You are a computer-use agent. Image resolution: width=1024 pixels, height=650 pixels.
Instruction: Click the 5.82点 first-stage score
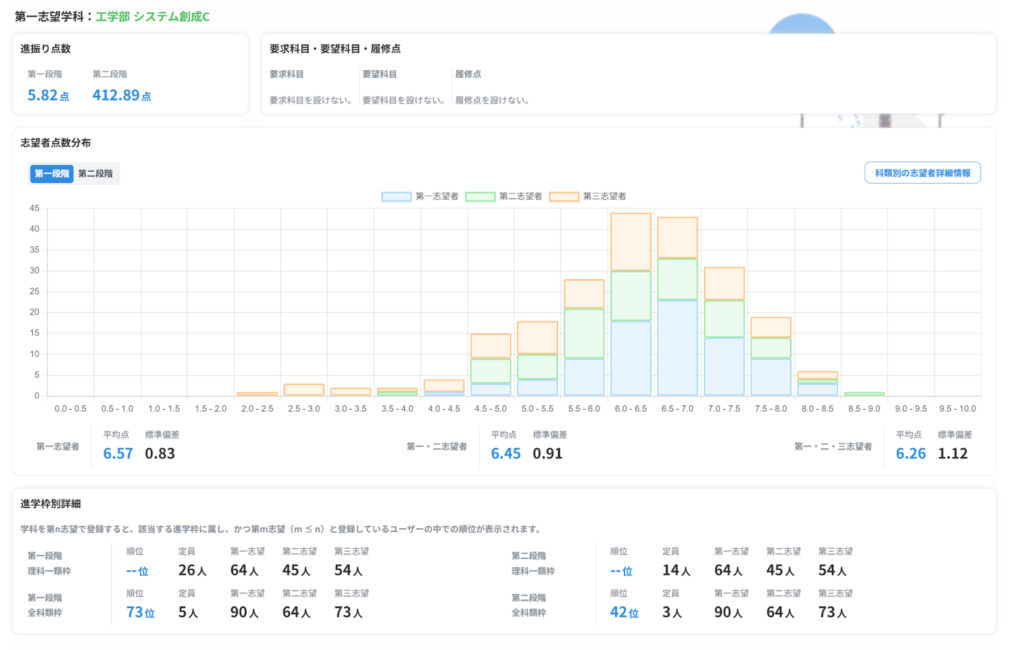pos(47,95)
